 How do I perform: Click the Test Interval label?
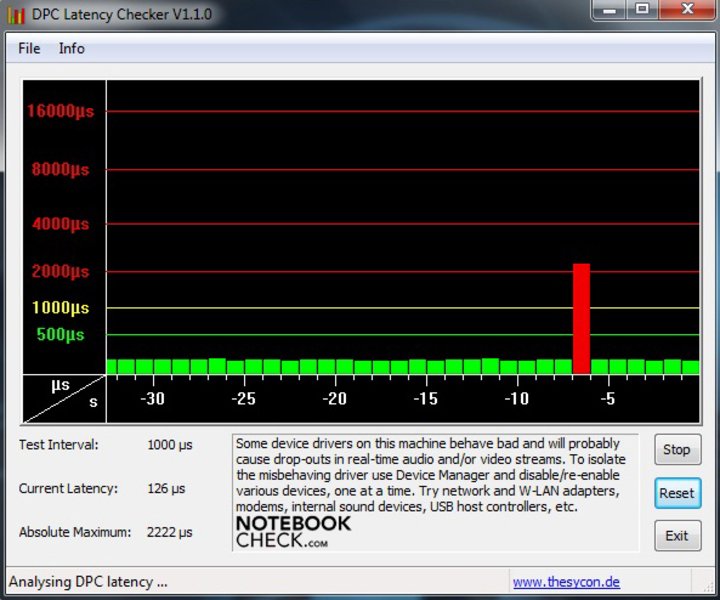[58, 445]
